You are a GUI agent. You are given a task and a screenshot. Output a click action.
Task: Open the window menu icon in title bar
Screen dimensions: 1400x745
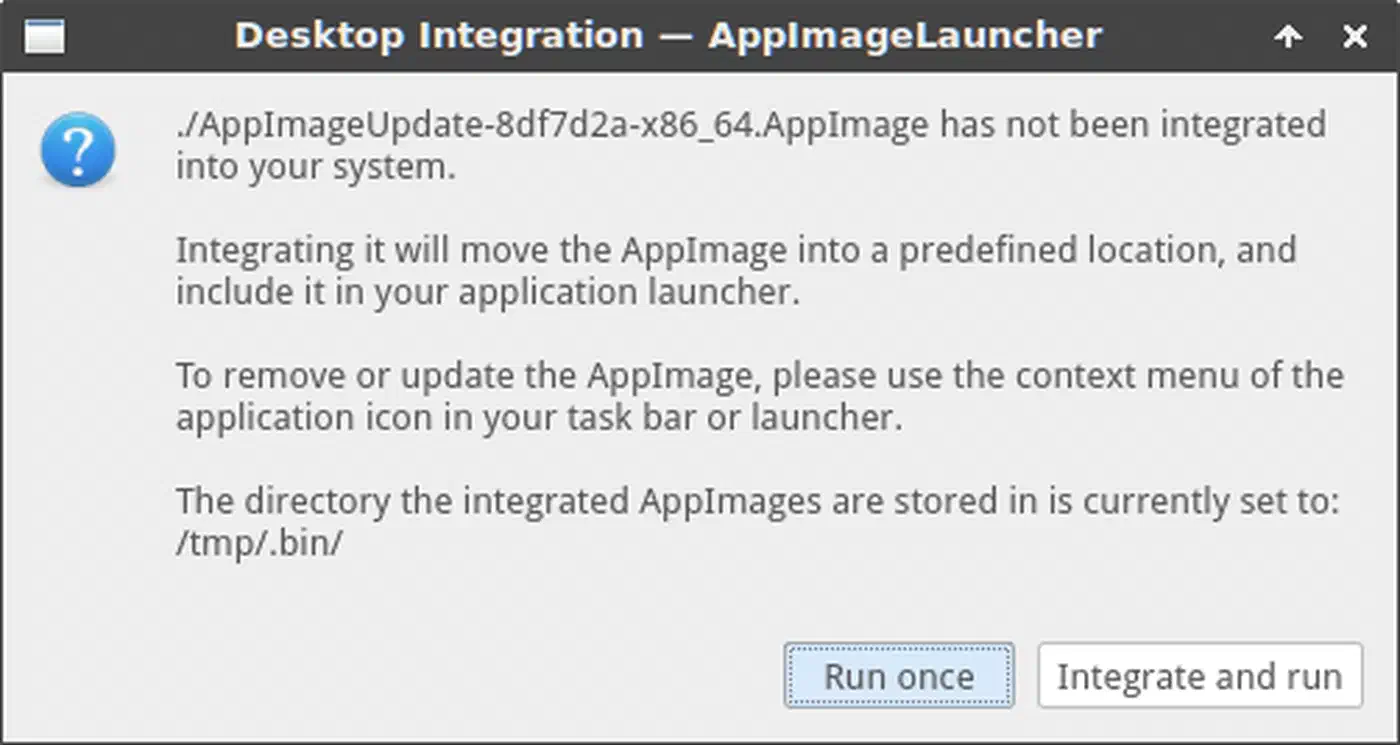click(x=43, y=37)
